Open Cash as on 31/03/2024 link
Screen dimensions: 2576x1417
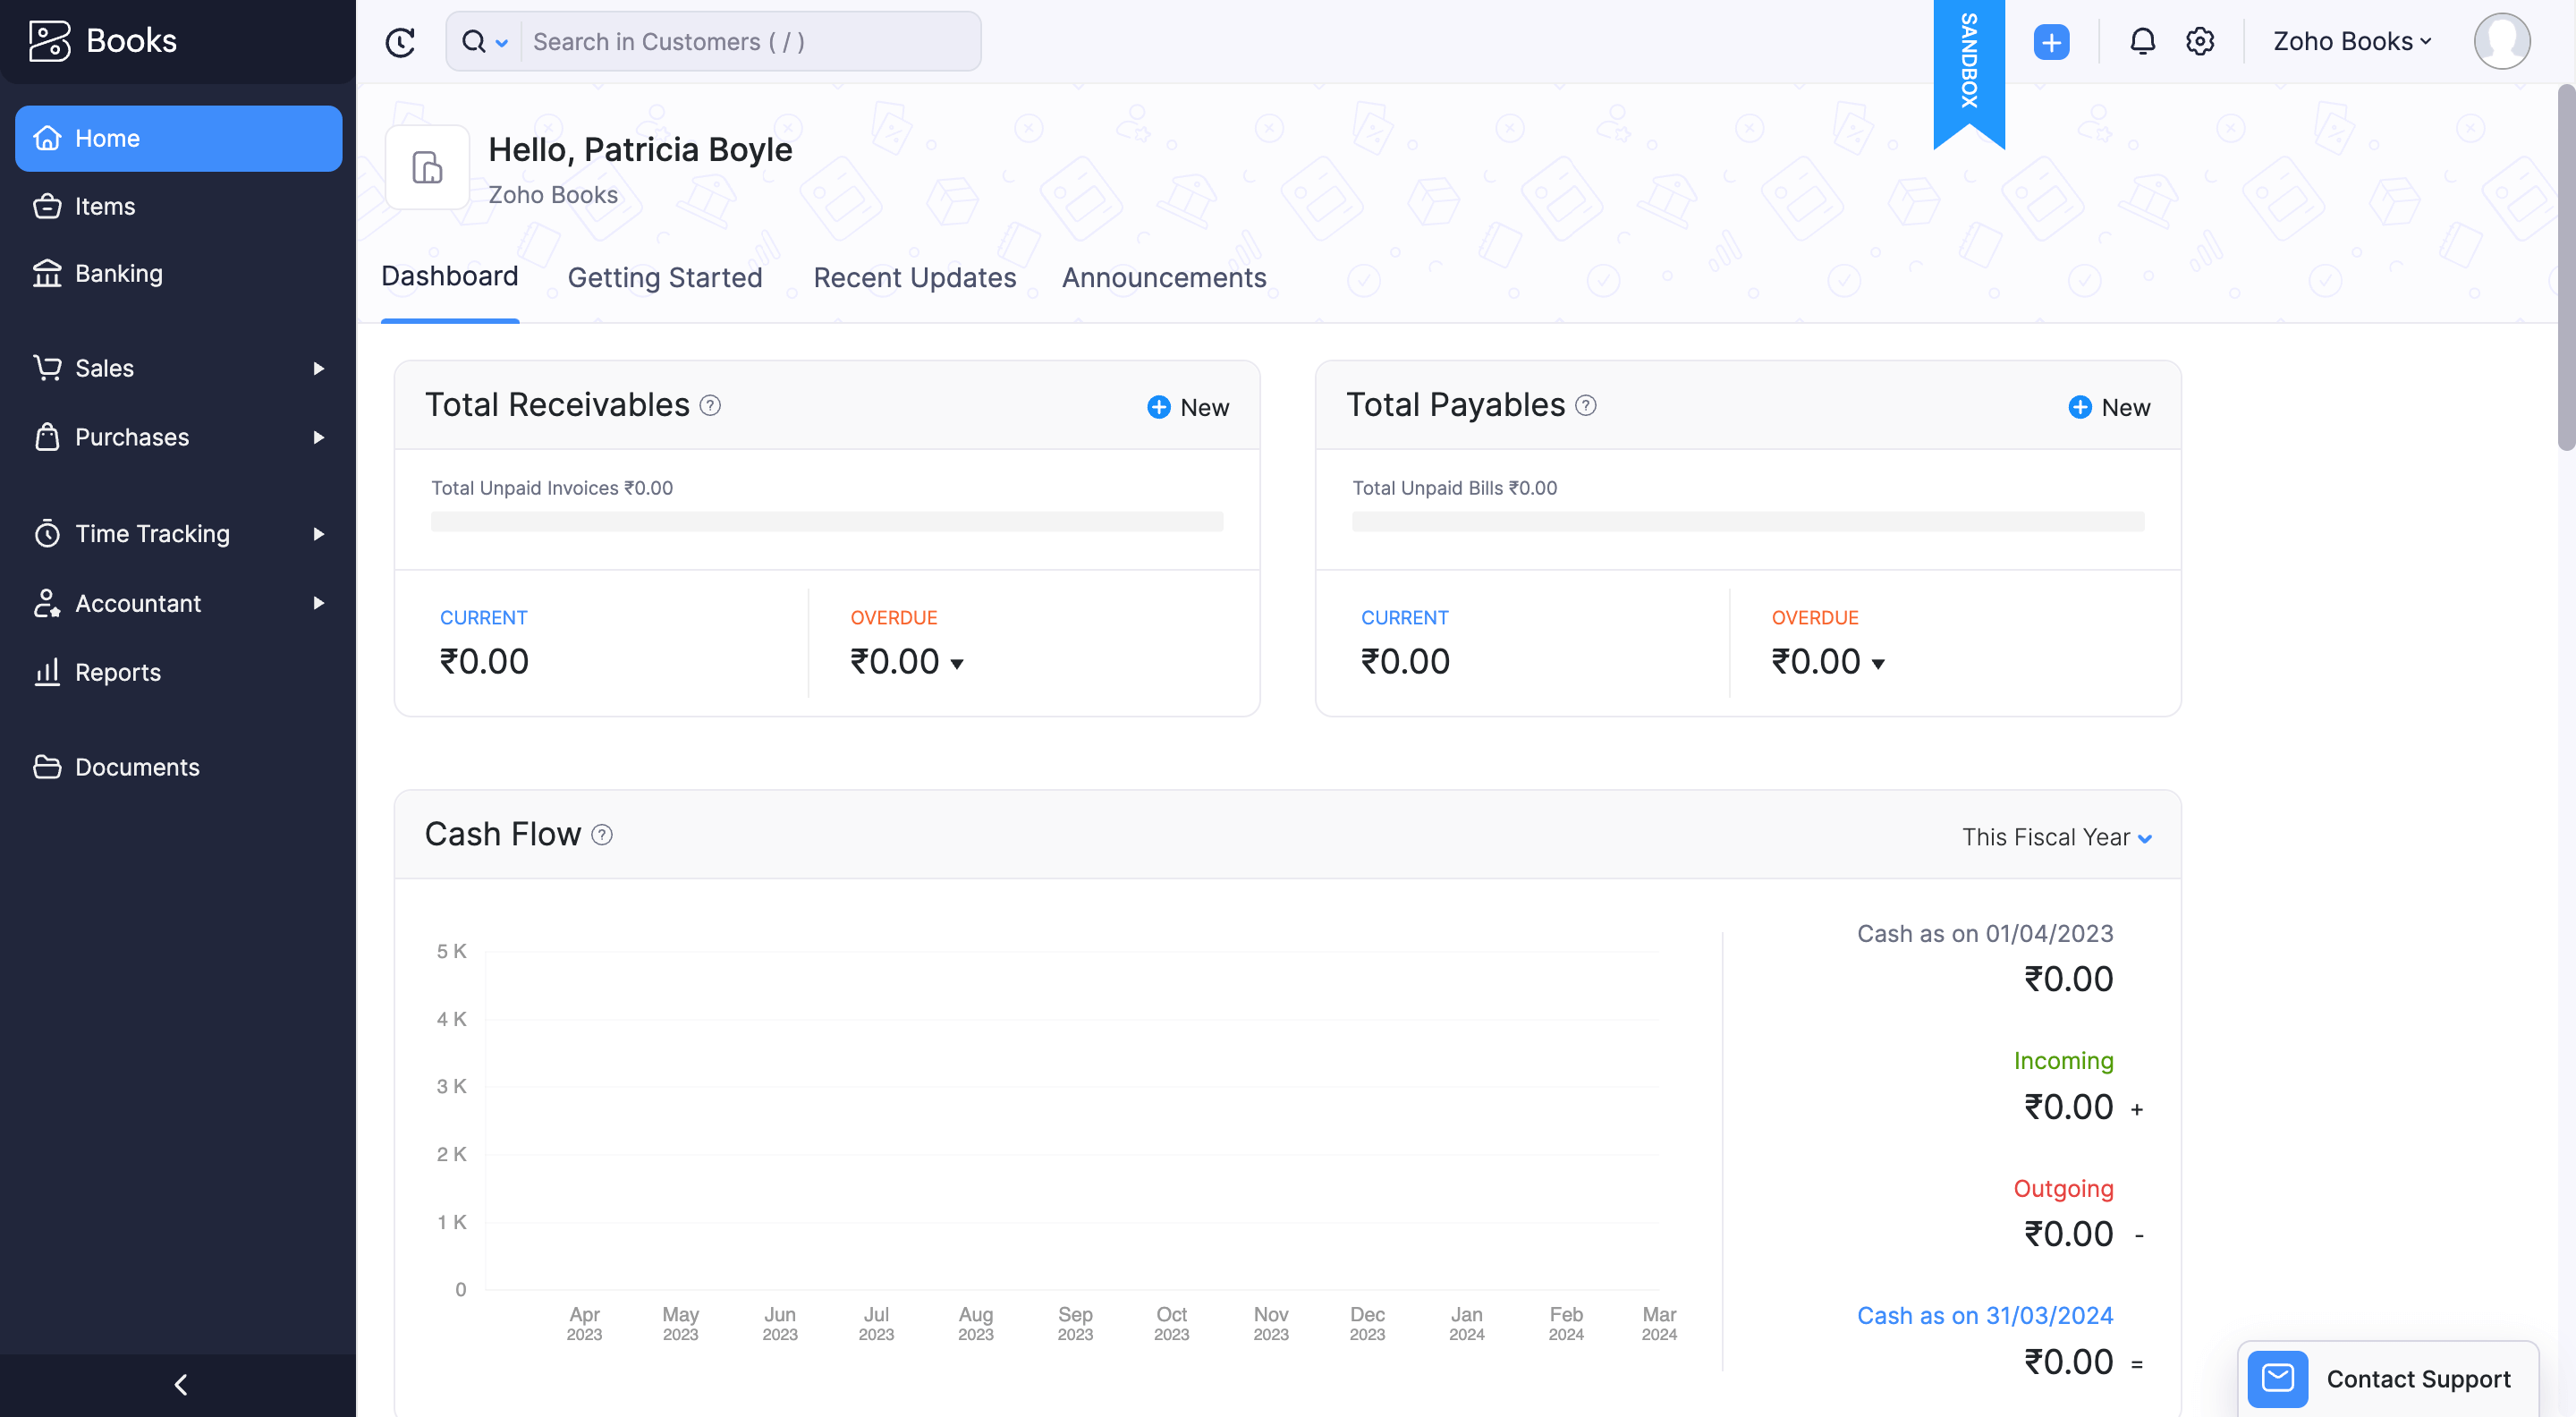[x=1985, y=1315]
